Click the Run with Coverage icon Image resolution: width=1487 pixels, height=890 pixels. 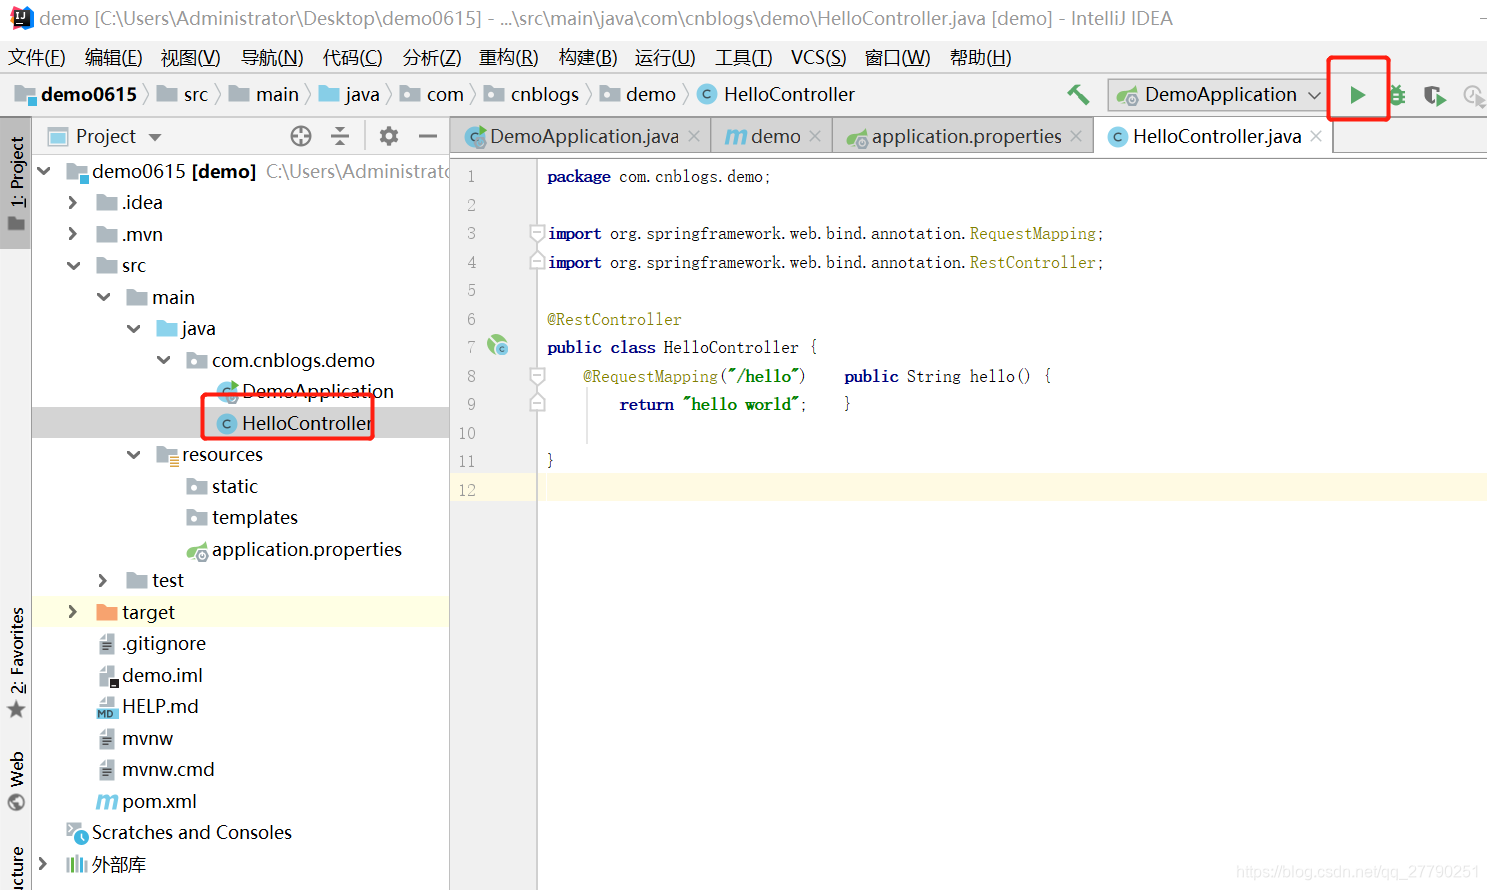[x=1435, y=95]
